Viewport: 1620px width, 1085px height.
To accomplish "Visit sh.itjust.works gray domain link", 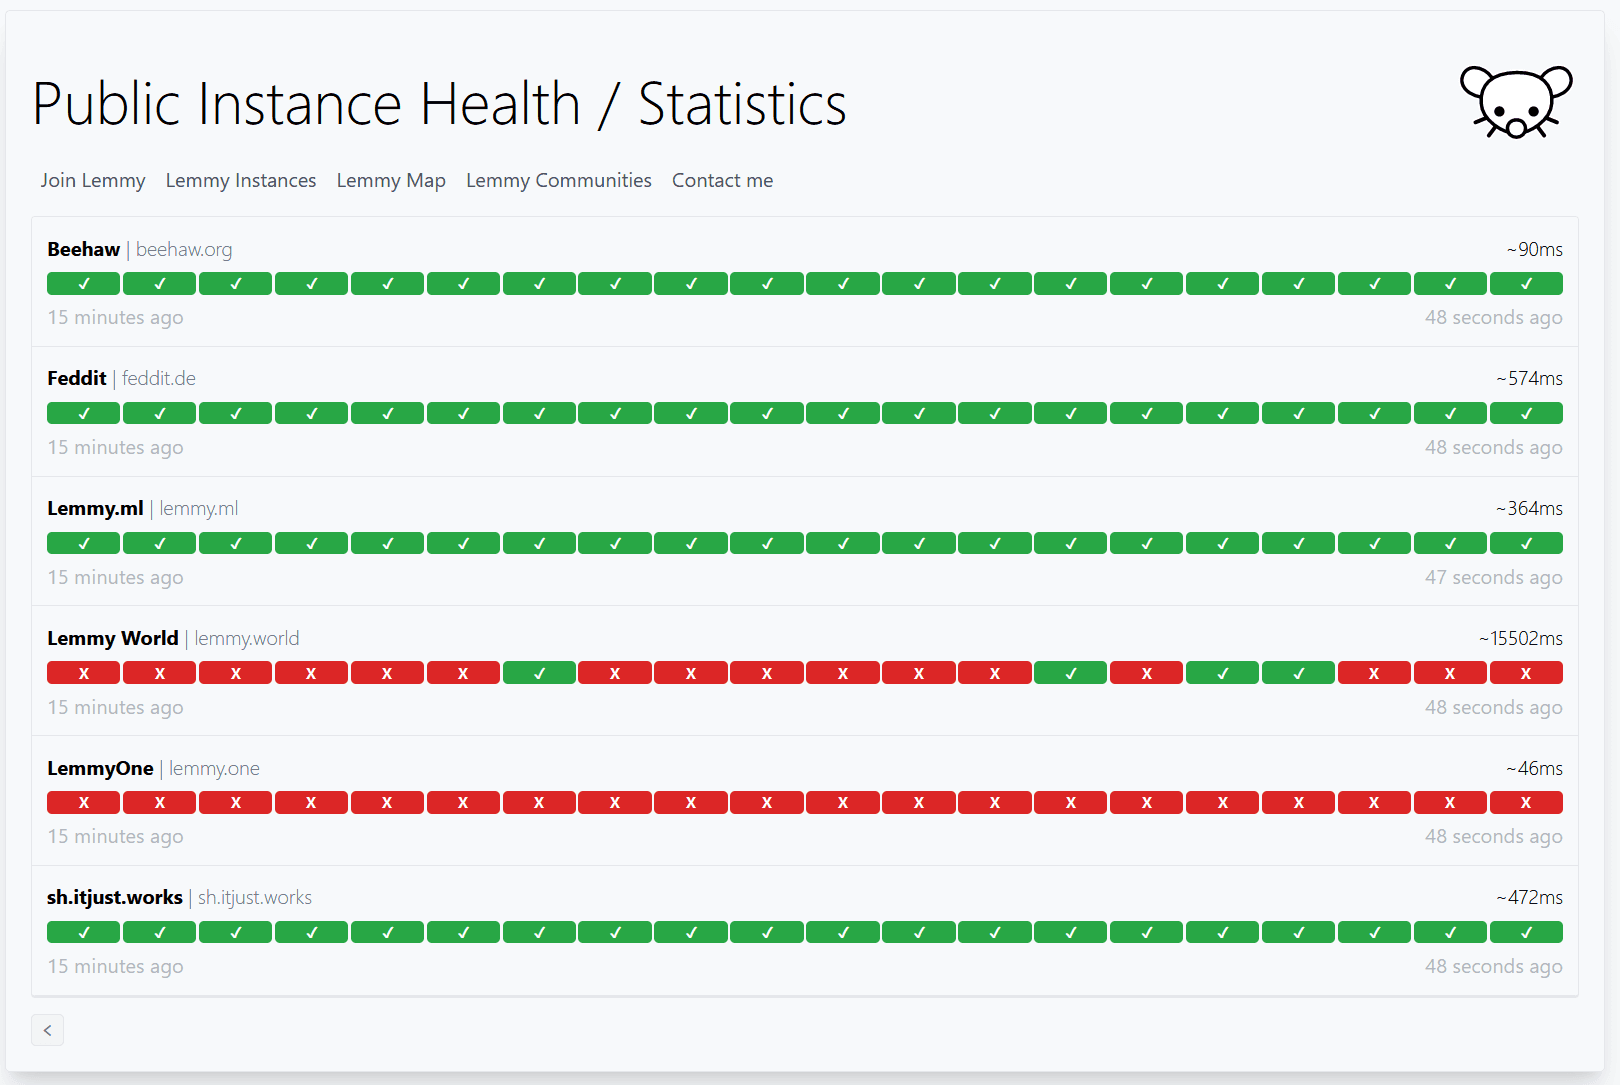I will point(255,898).
